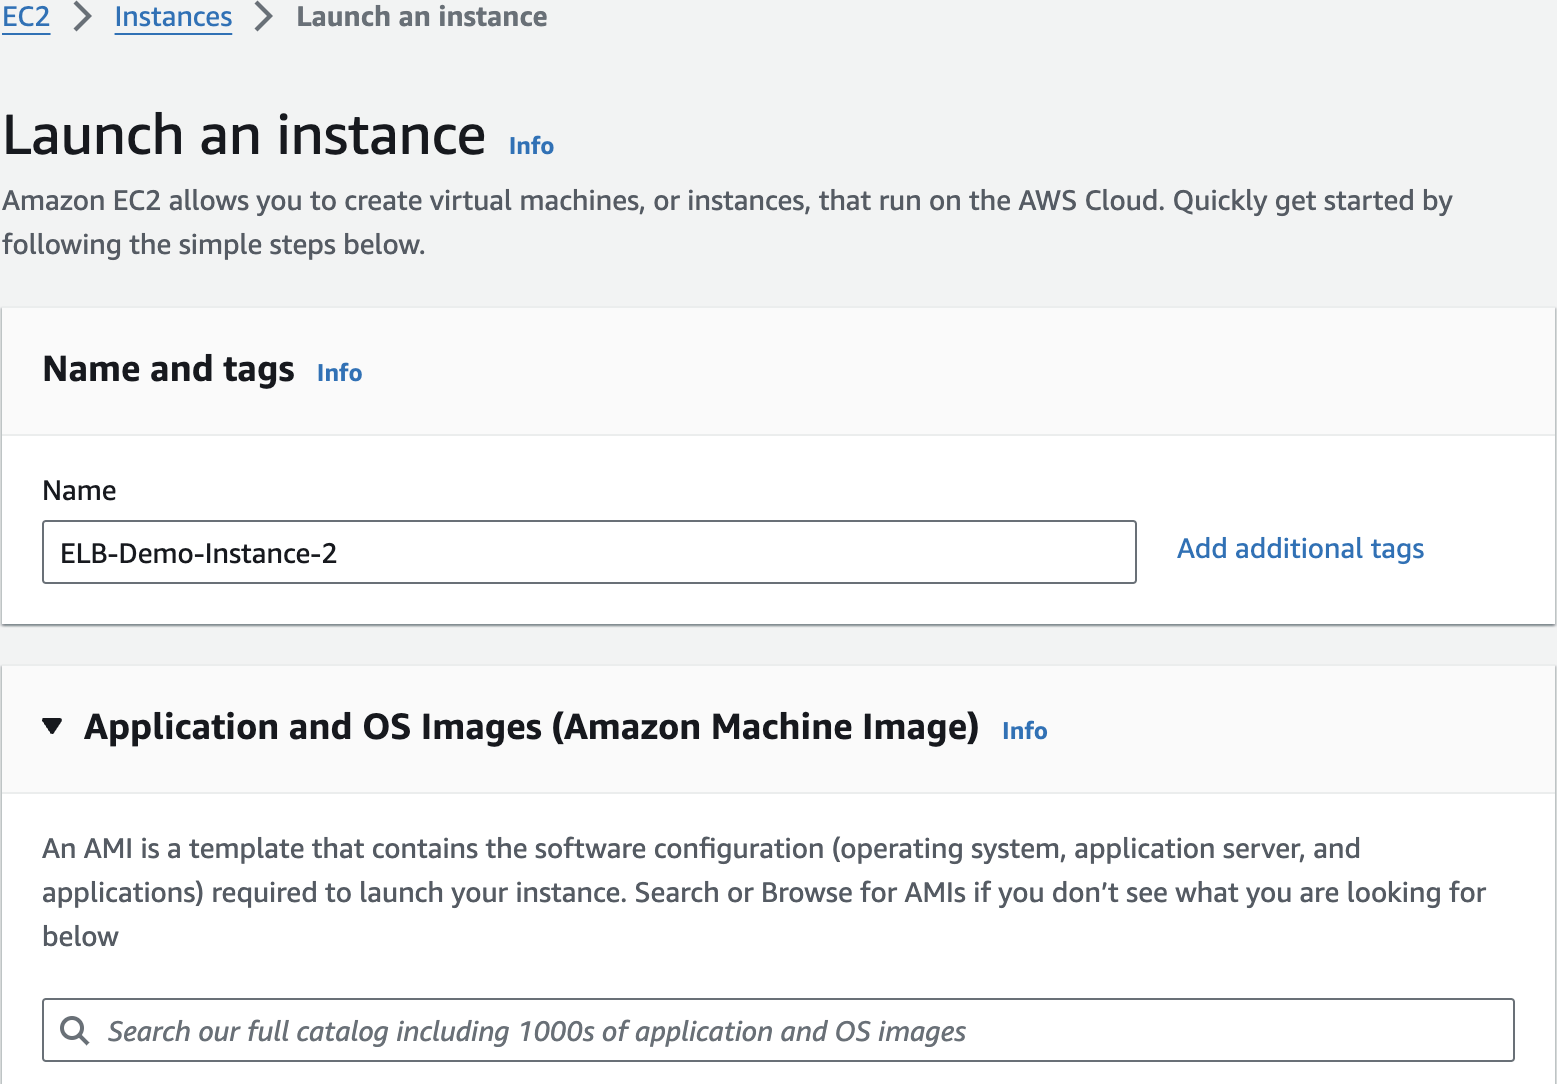Open Info link for Name and tags
This screenshot has height=1084, width=1557.
[x=339, y=373]
